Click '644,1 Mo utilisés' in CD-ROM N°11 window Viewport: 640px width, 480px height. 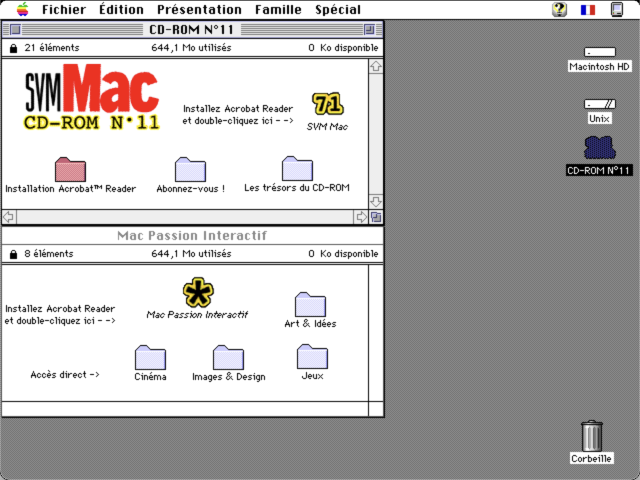pos(191,48)
